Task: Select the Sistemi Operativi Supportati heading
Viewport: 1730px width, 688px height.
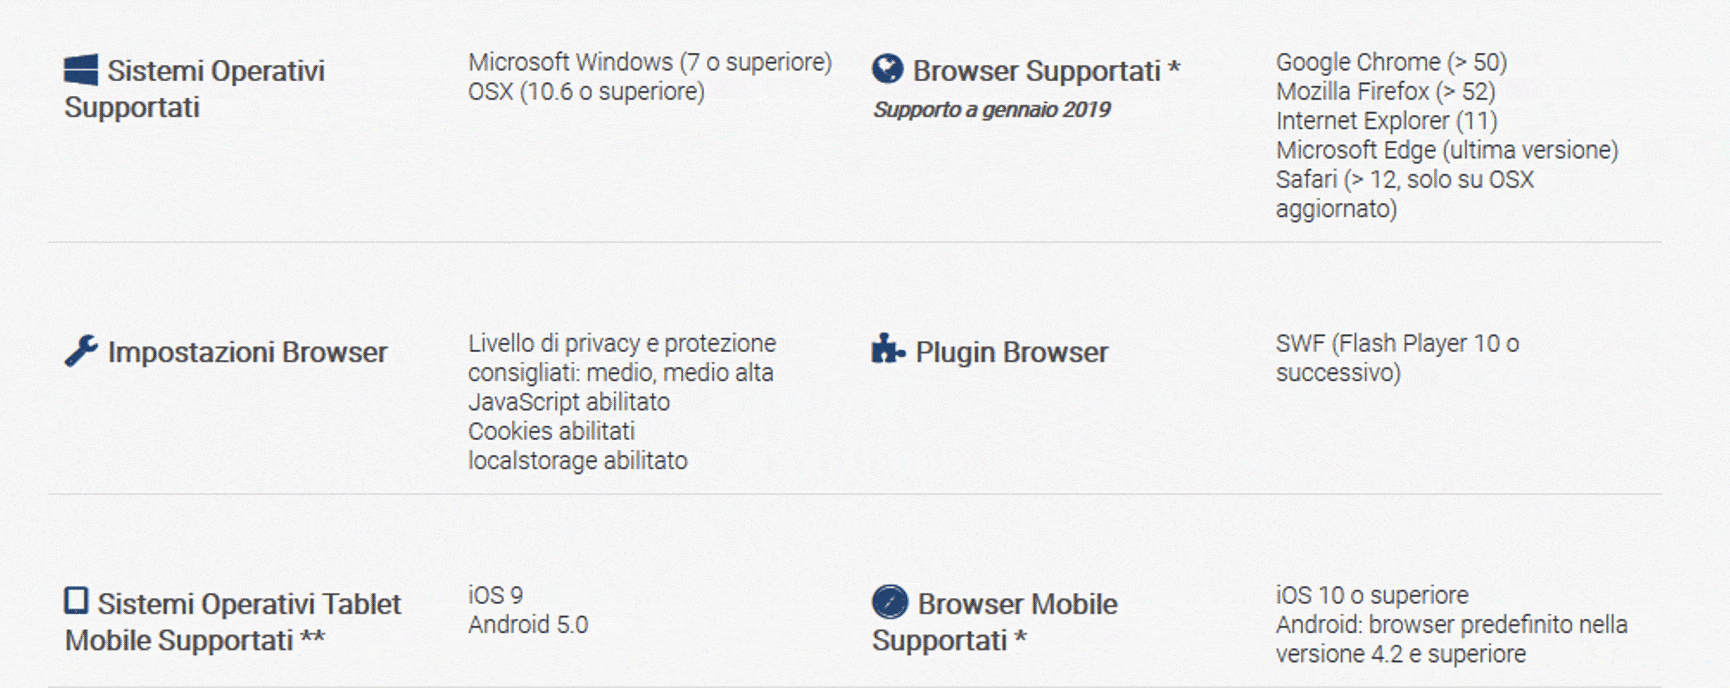Action: tap(195, 89)
